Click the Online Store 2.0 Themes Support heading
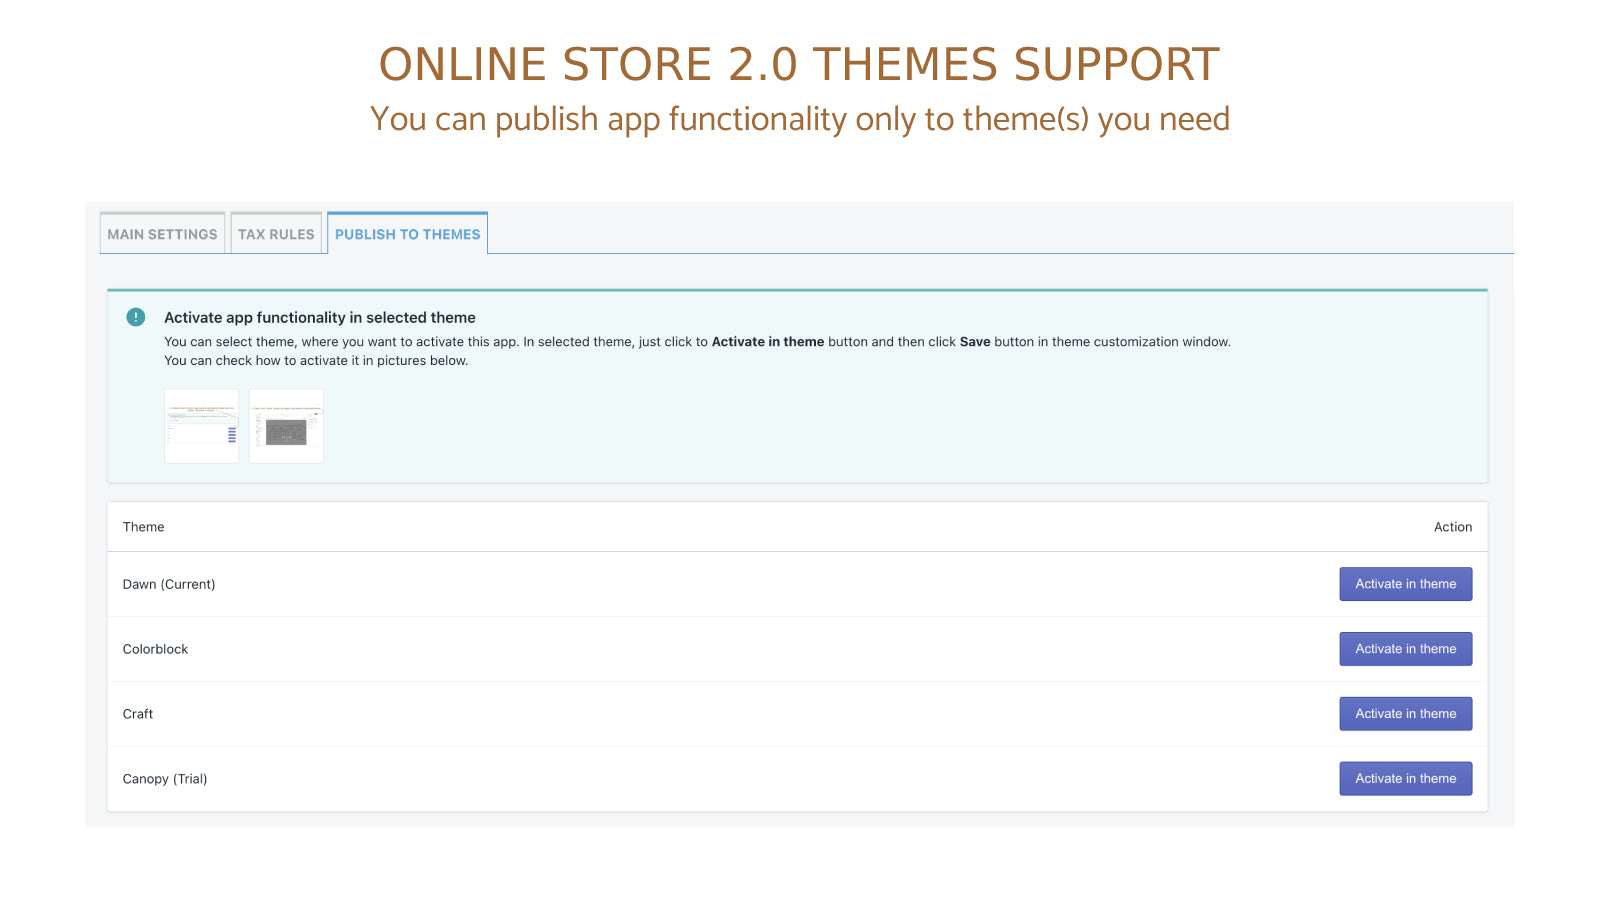Screen dimensions: 1600x900 pyautogui.click(x=799, y=63)
